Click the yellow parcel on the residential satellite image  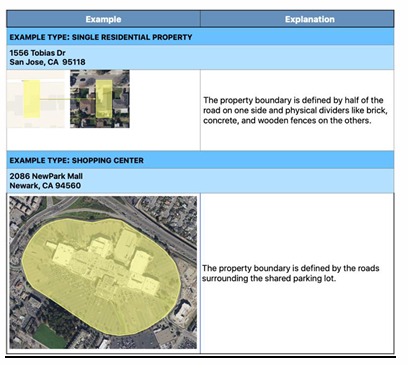coord(104,99)
